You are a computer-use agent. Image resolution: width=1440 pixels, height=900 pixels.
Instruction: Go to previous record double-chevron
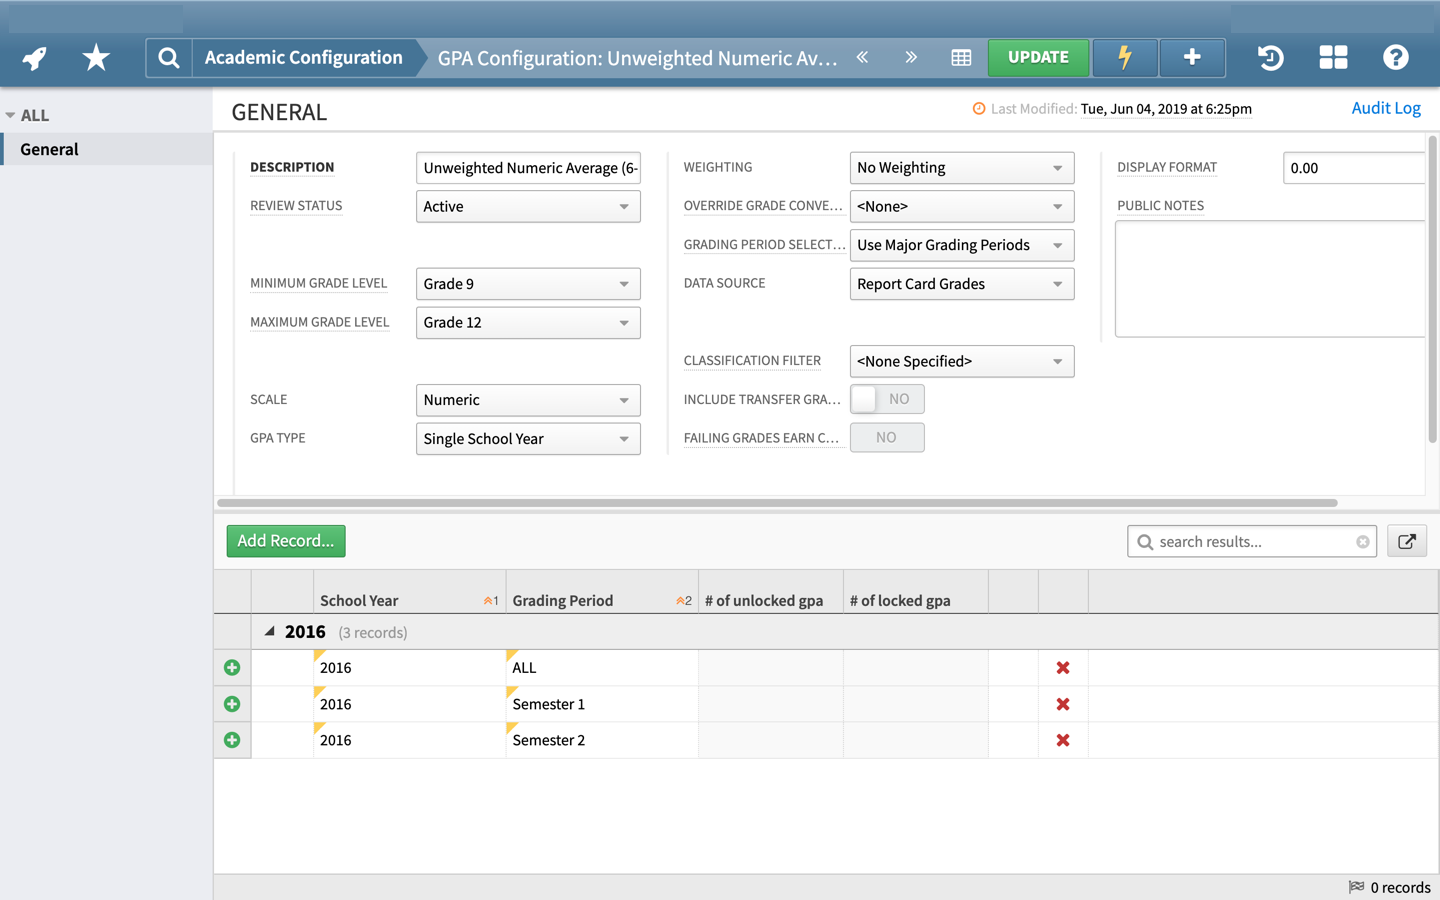(862, 58)
